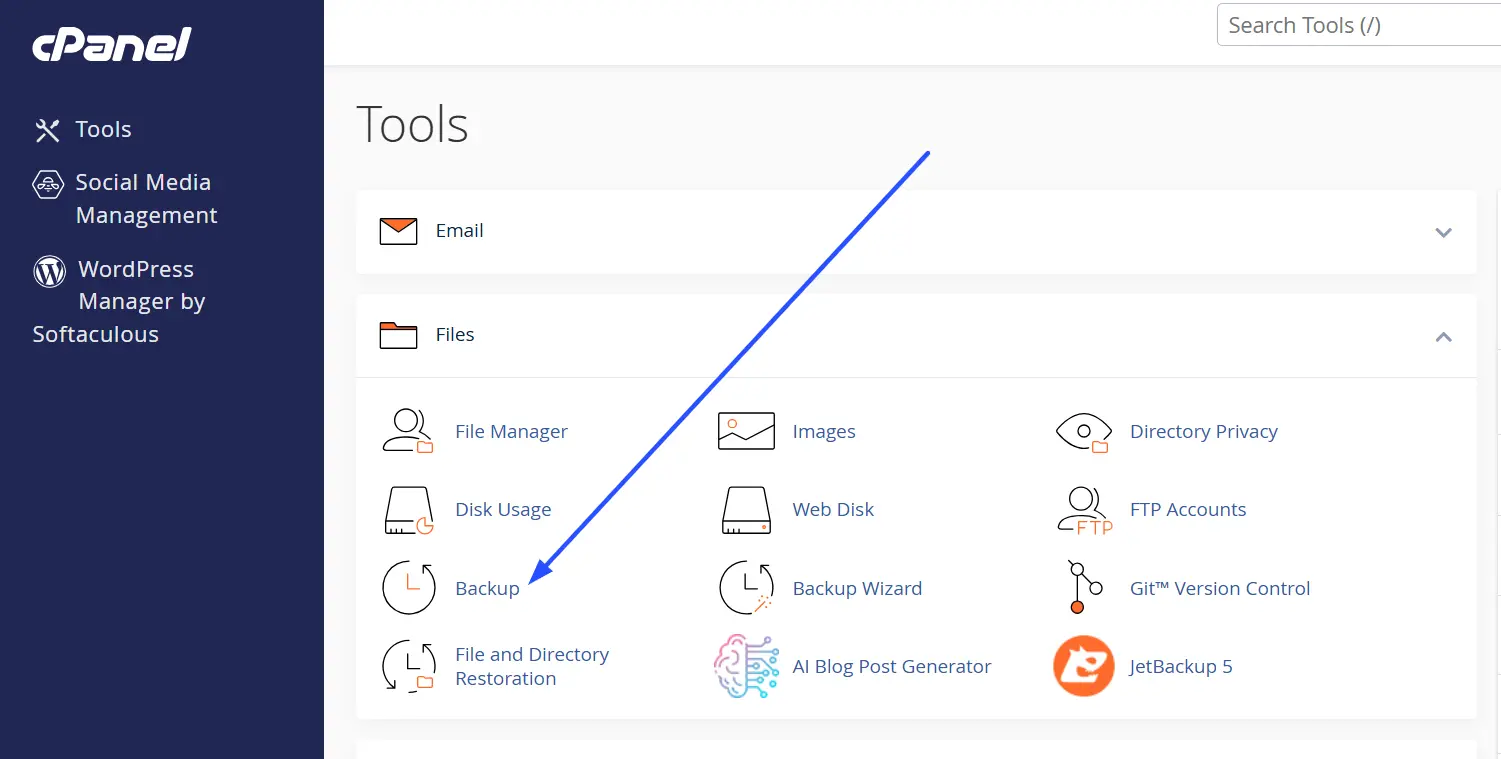Open the File Manager link
The height and width of the screenshot is (759, 1501).
(x=511, y=432)
